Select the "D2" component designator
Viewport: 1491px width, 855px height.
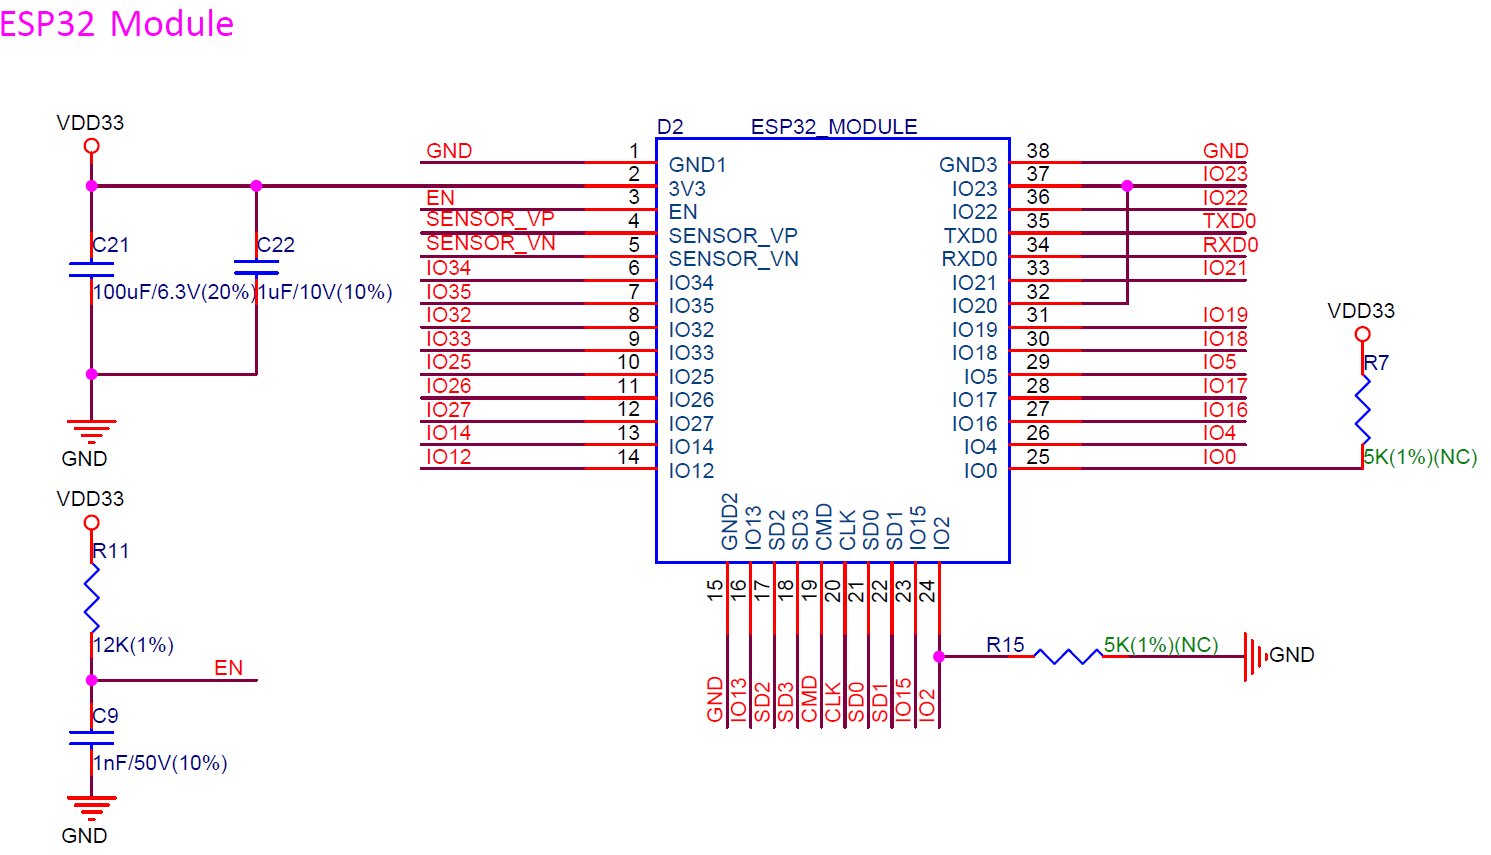point(670,127)
